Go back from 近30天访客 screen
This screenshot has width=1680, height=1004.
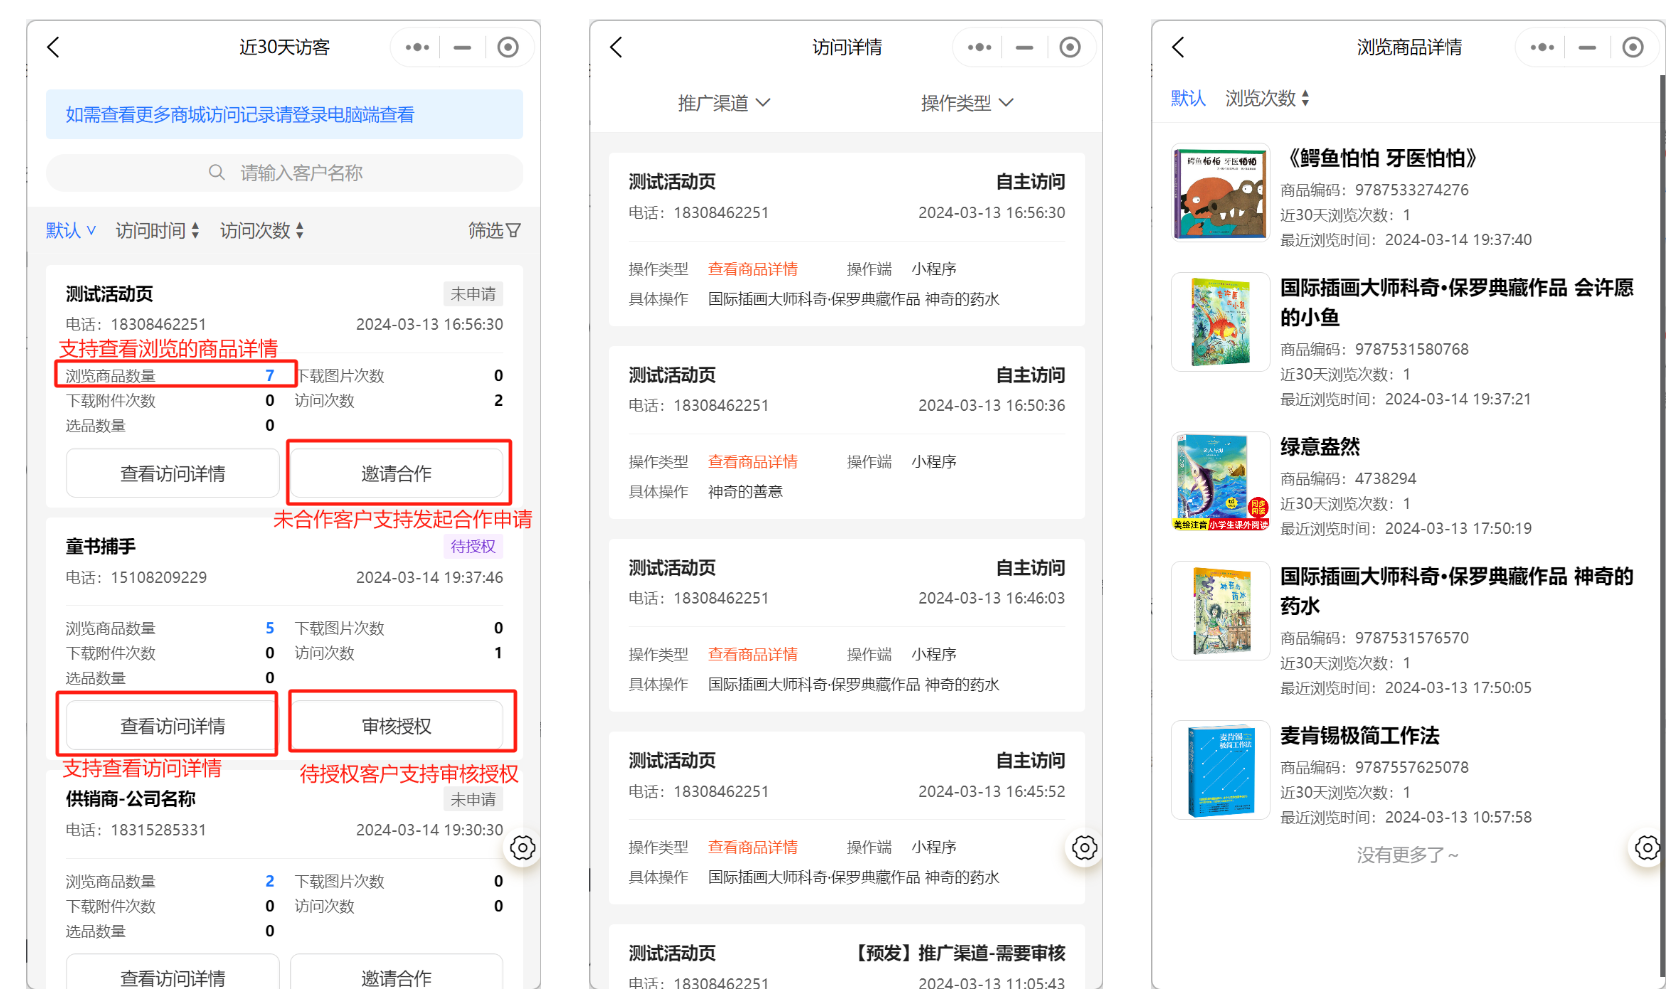(54, 47)
